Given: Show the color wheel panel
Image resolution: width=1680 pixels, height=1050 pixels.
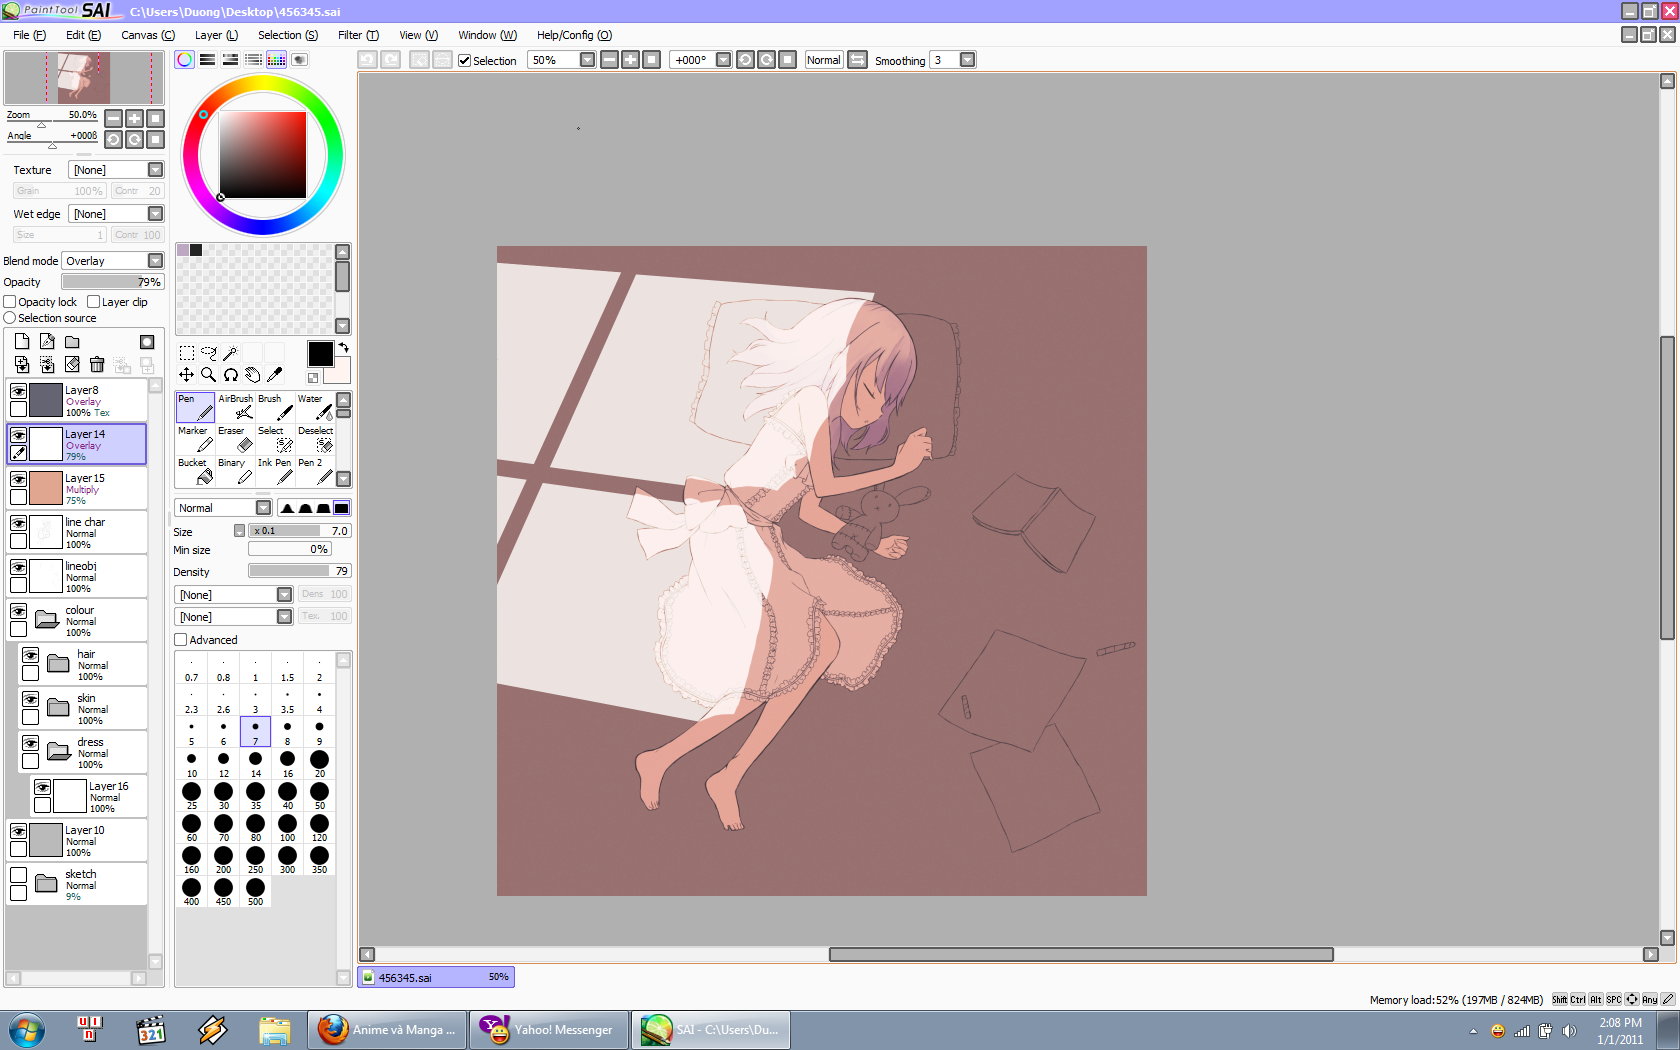Looking at the screenshot, I should point(185,60).
